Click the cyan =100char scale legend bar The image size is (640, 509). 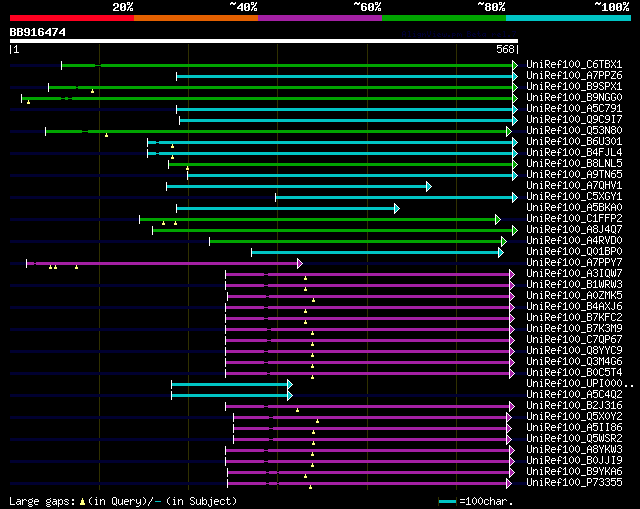pos(447,502)
